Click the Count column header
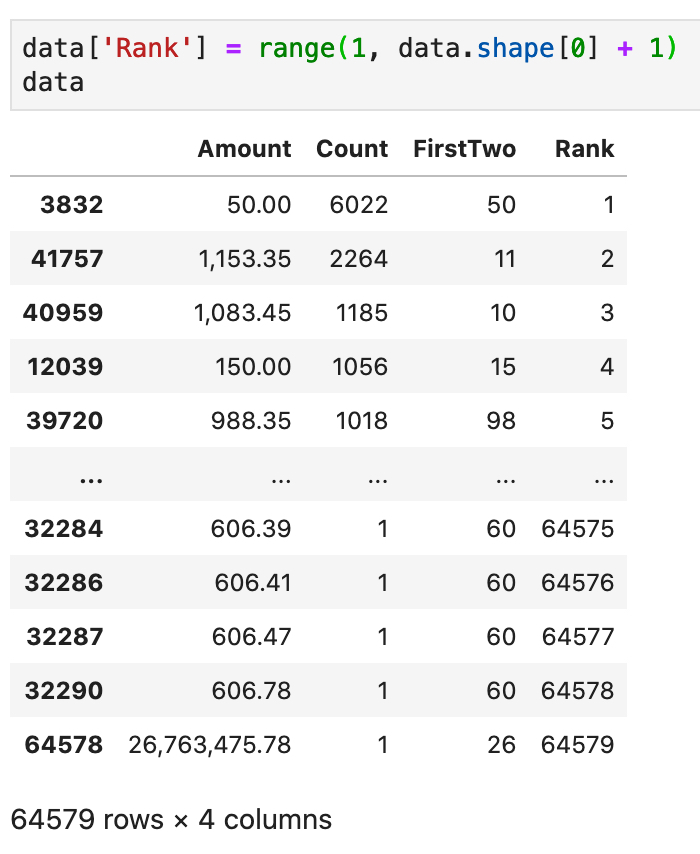The image size is (700, 854). pos(352,149)
